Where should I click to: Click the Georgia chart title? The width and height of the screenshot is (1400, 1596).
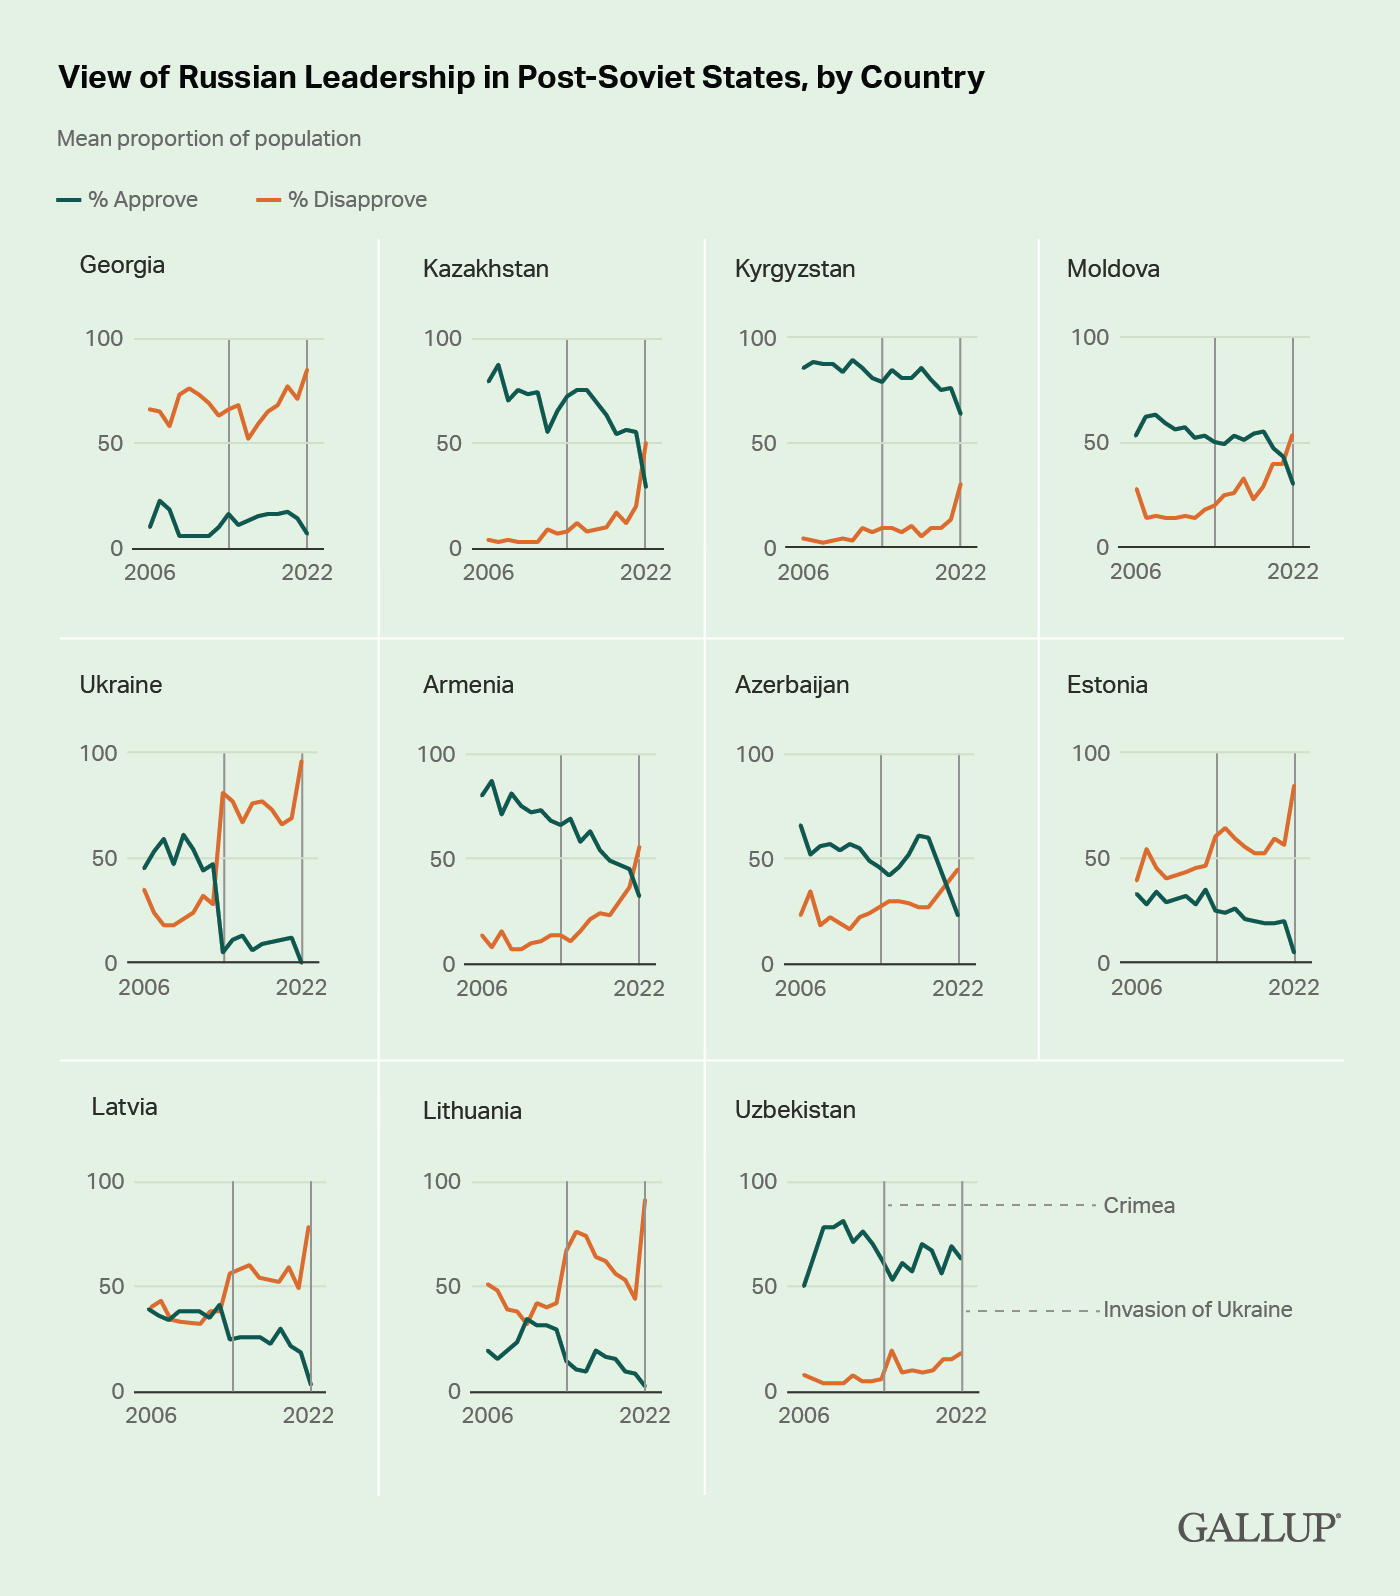[x=122, y=265]
